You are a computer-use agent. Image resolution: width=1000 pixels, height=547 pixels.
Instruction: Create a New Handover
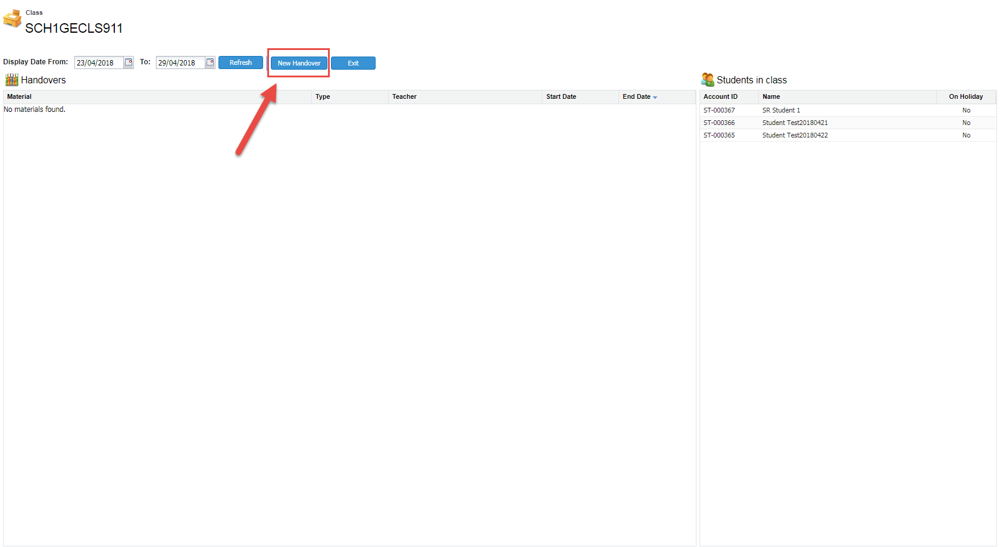click(x=299, y=63)
